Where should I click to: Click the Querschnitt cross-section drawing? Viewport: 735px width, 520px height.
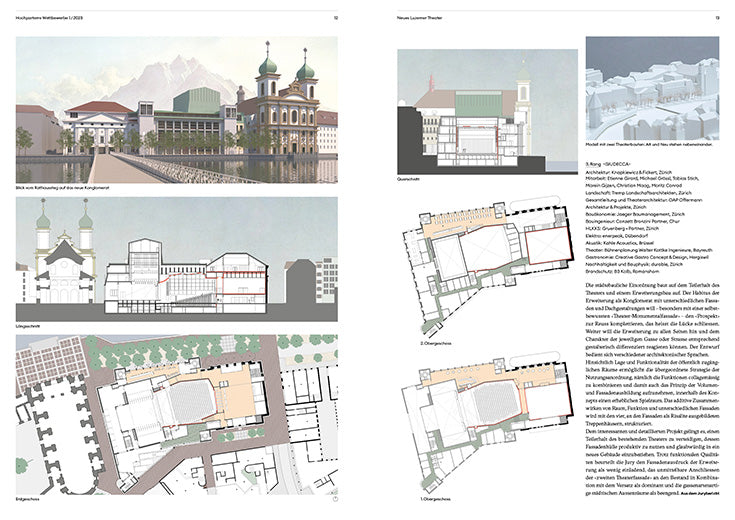pos(488,112)
